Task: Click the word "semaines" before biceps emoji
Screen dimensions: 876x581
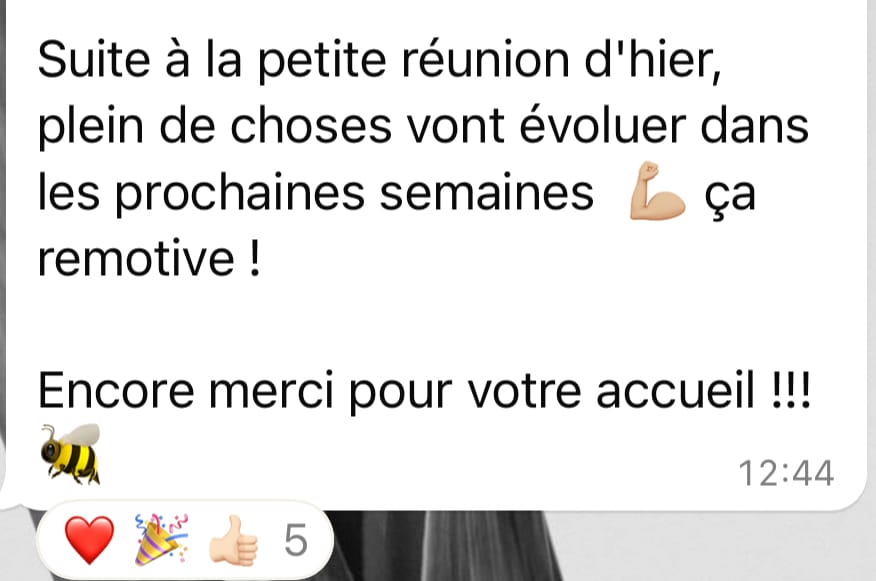Action: (486, 194)
